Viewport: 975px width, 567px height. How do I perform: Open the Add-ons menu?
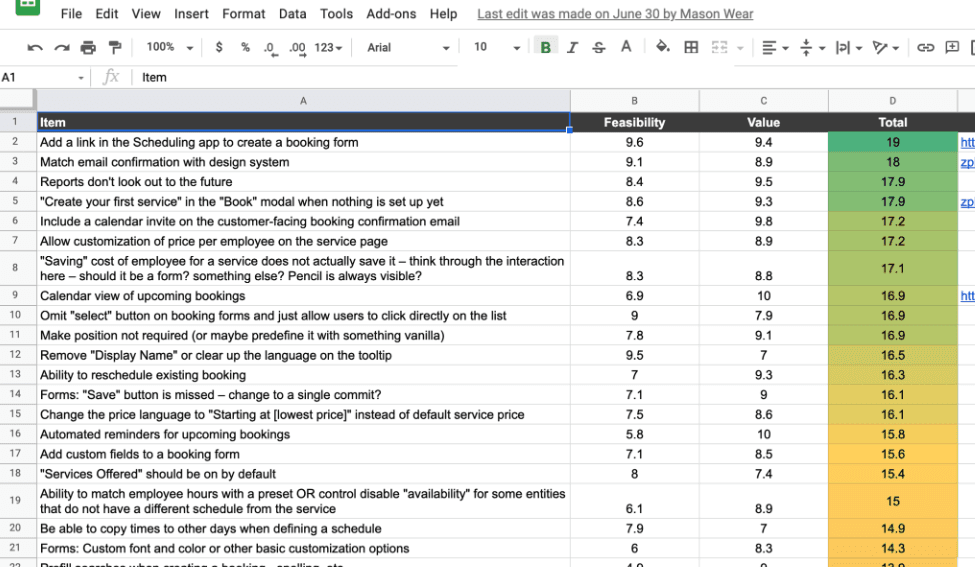pos(391,14)
